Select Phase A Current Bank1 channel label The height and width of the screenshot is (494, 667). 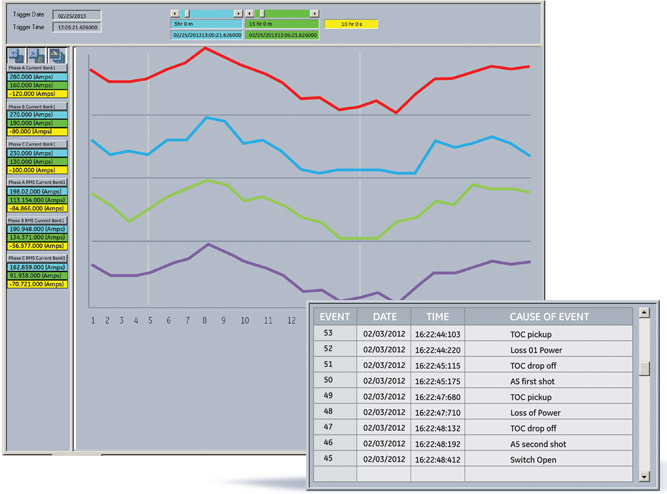38,68
